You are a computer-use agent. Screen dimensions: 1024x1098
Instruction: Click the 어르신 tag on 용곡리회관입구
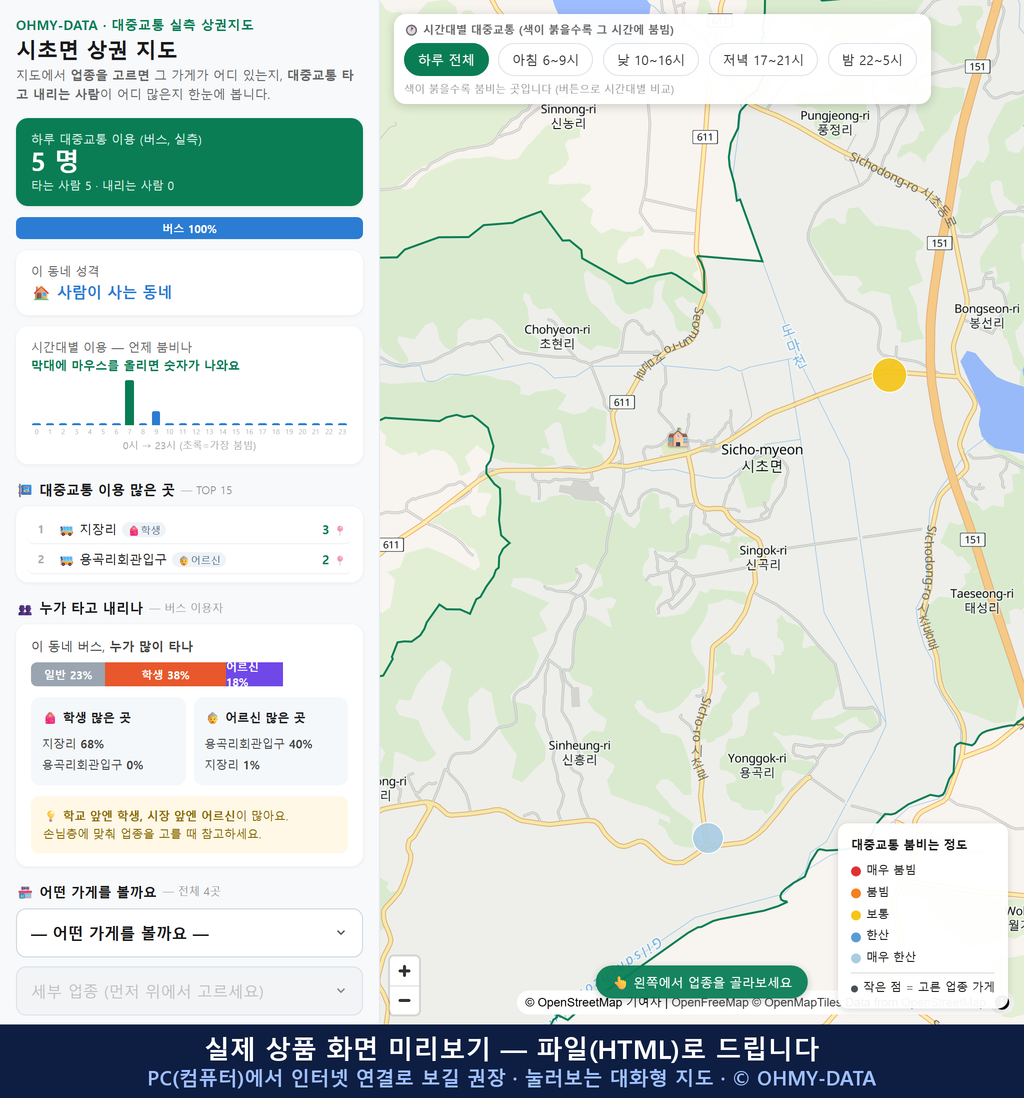point(199,560)
